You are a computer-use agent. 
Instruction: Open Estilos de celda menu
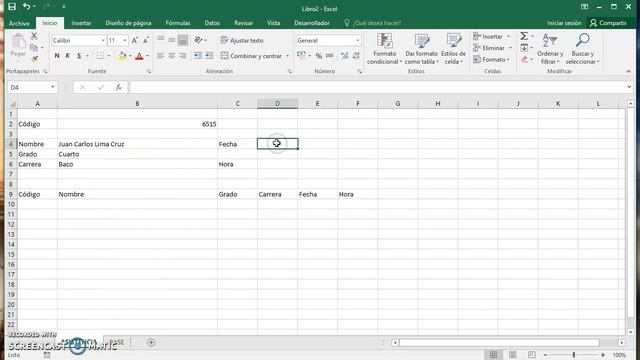453,49
